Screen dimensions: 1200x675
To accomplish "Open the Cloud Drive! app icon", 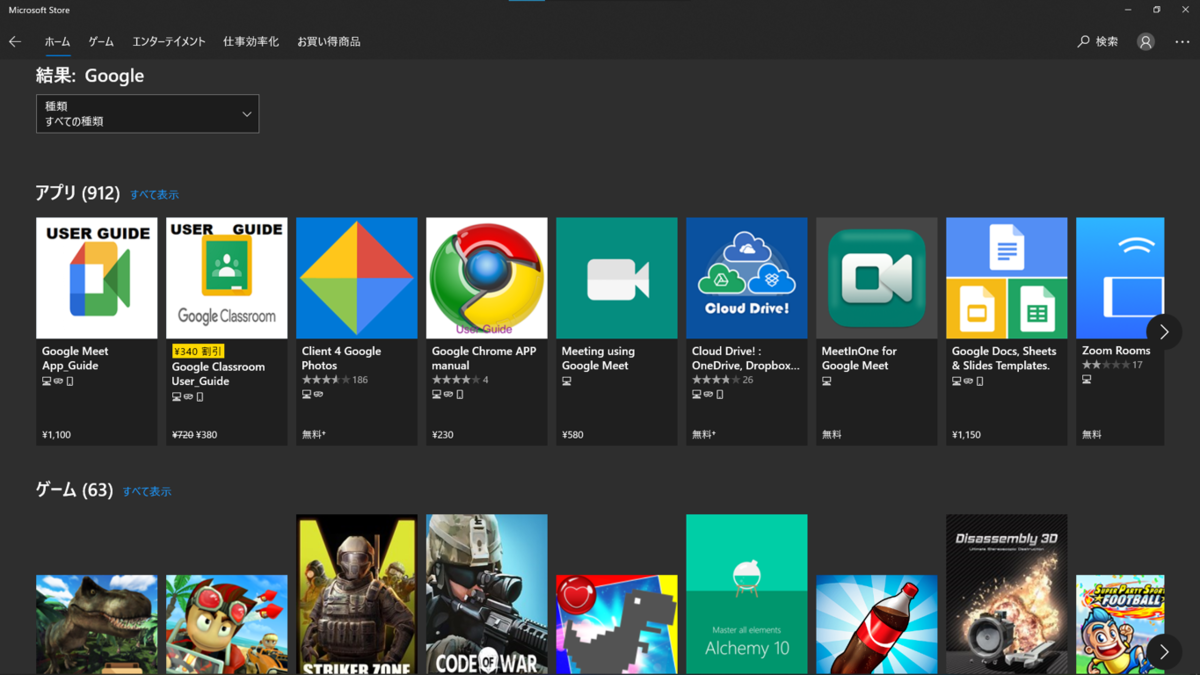I will [747, 278].
